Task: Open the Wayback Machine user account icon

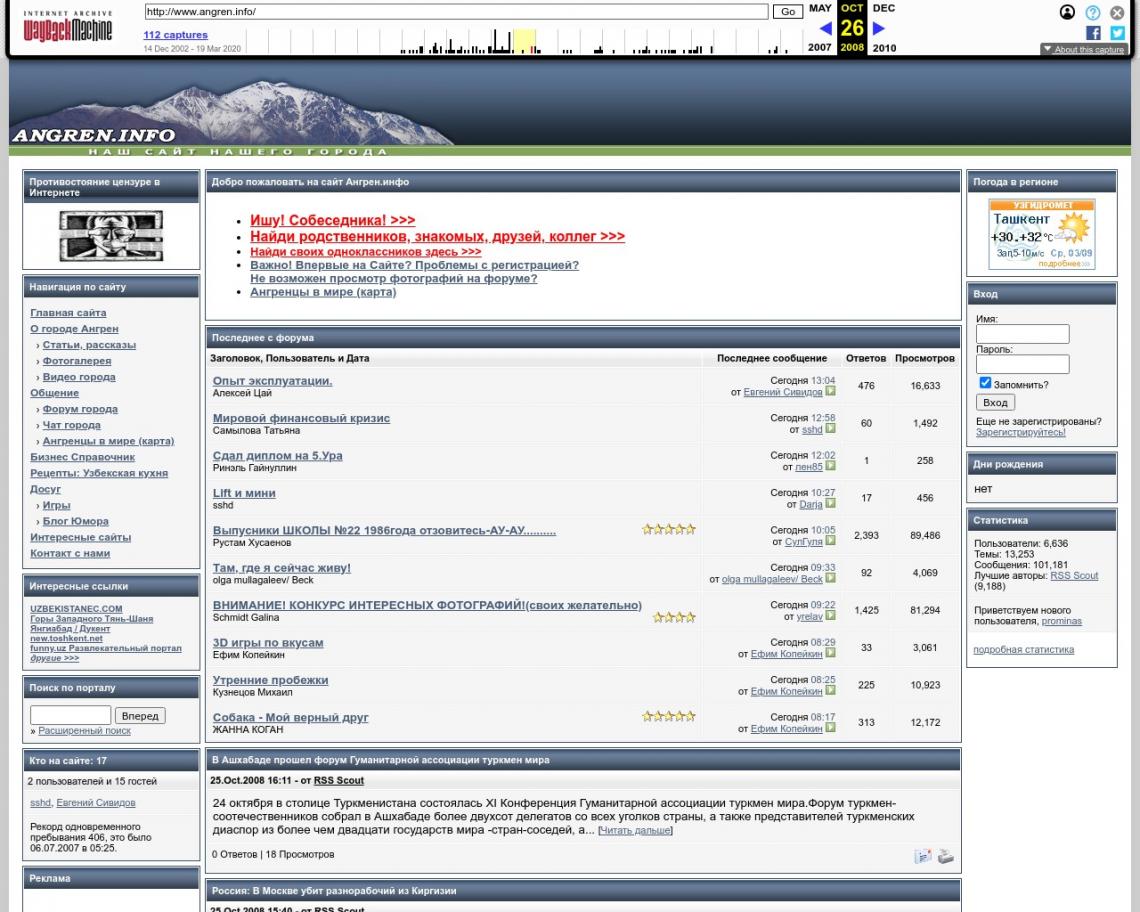Action: (1067, 12)
